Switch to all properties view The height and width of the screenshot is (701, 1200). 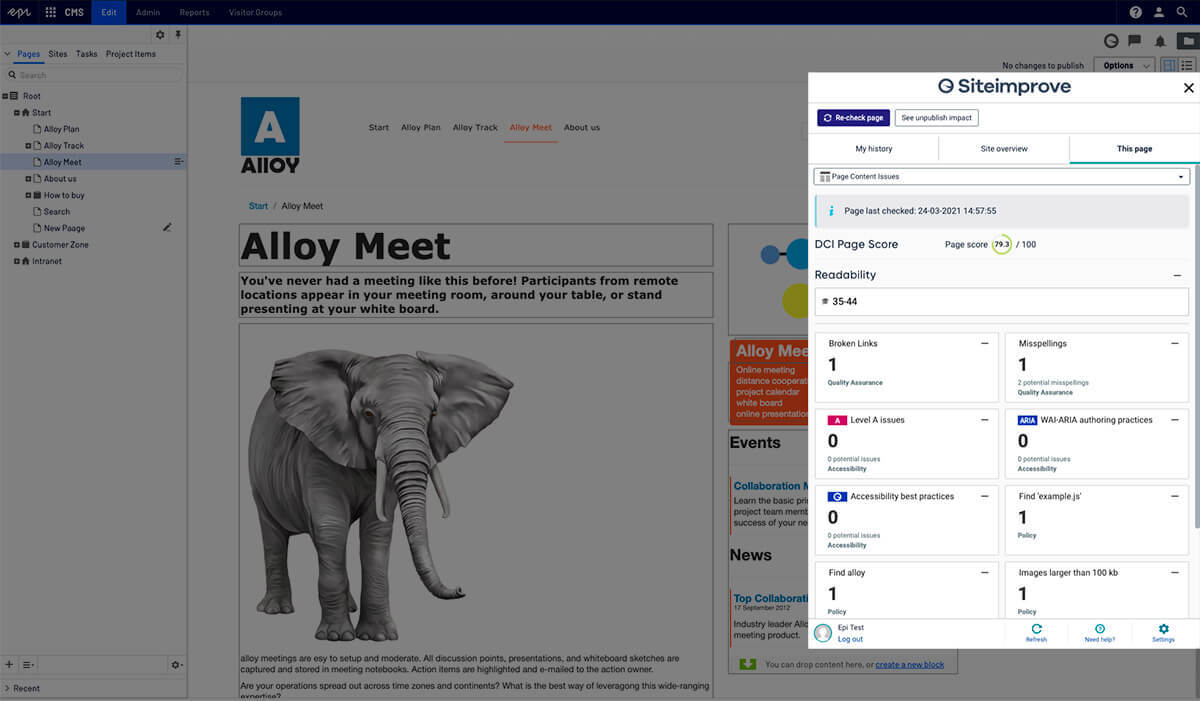point(1187,65)
